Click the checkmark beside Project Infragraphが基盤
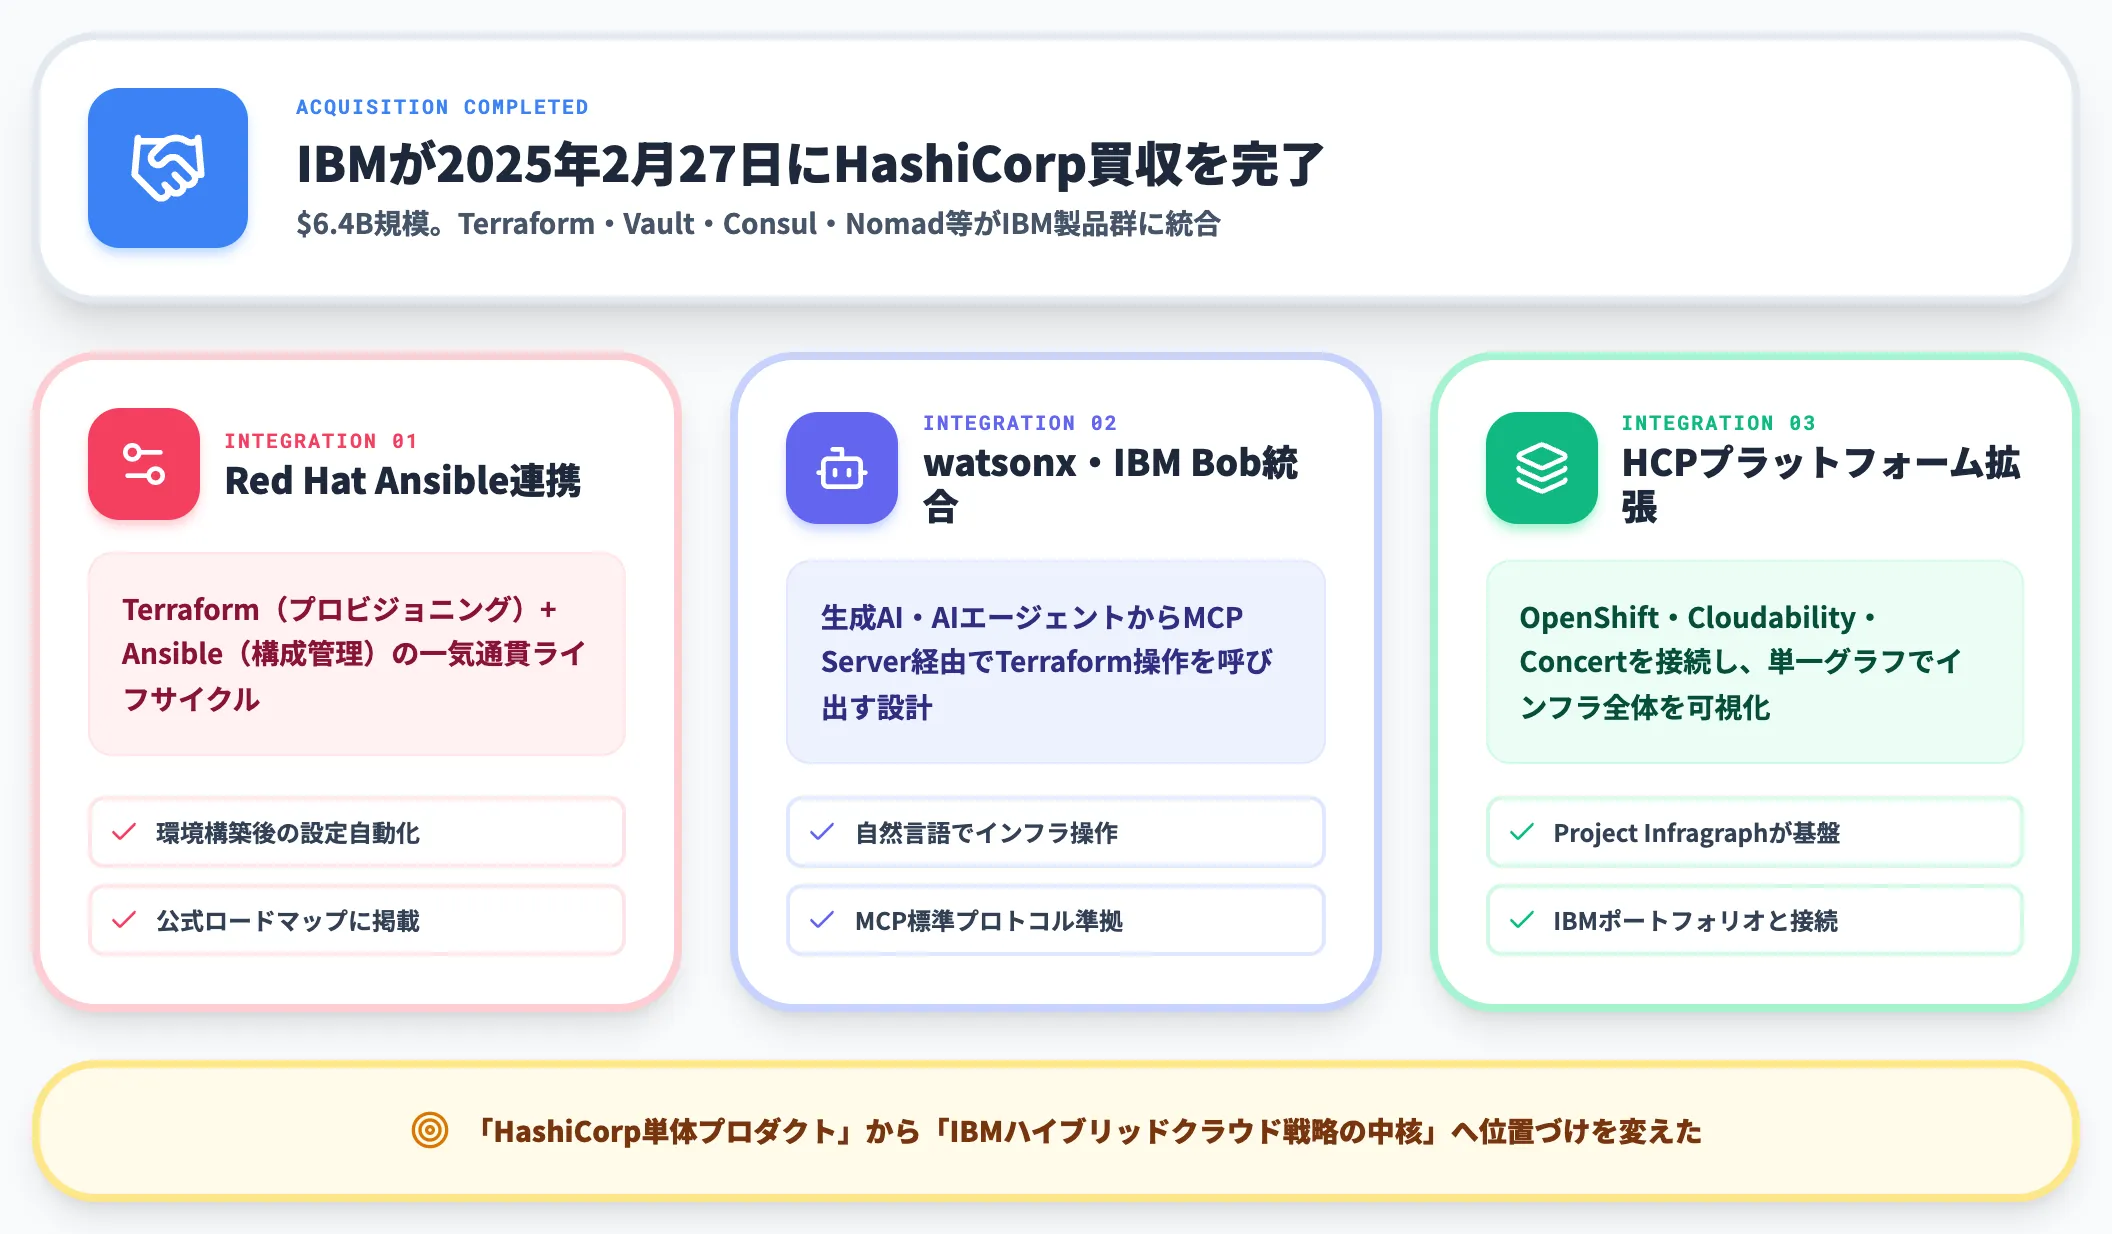The image size is (2112, 1234). [1522, 832]
